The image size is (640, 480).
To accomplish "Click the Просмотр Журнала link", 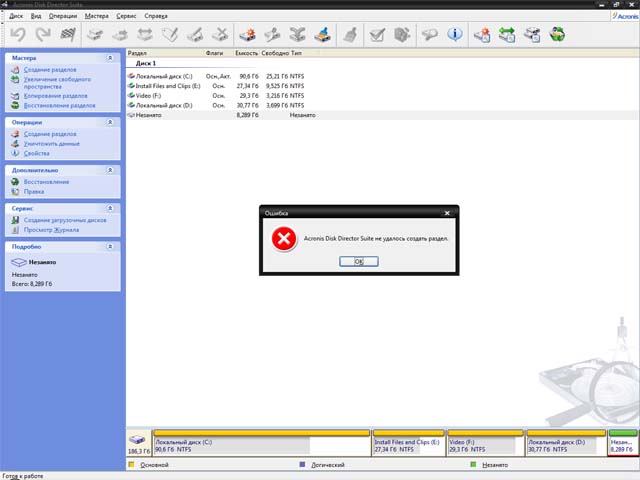I will [51, 230].
